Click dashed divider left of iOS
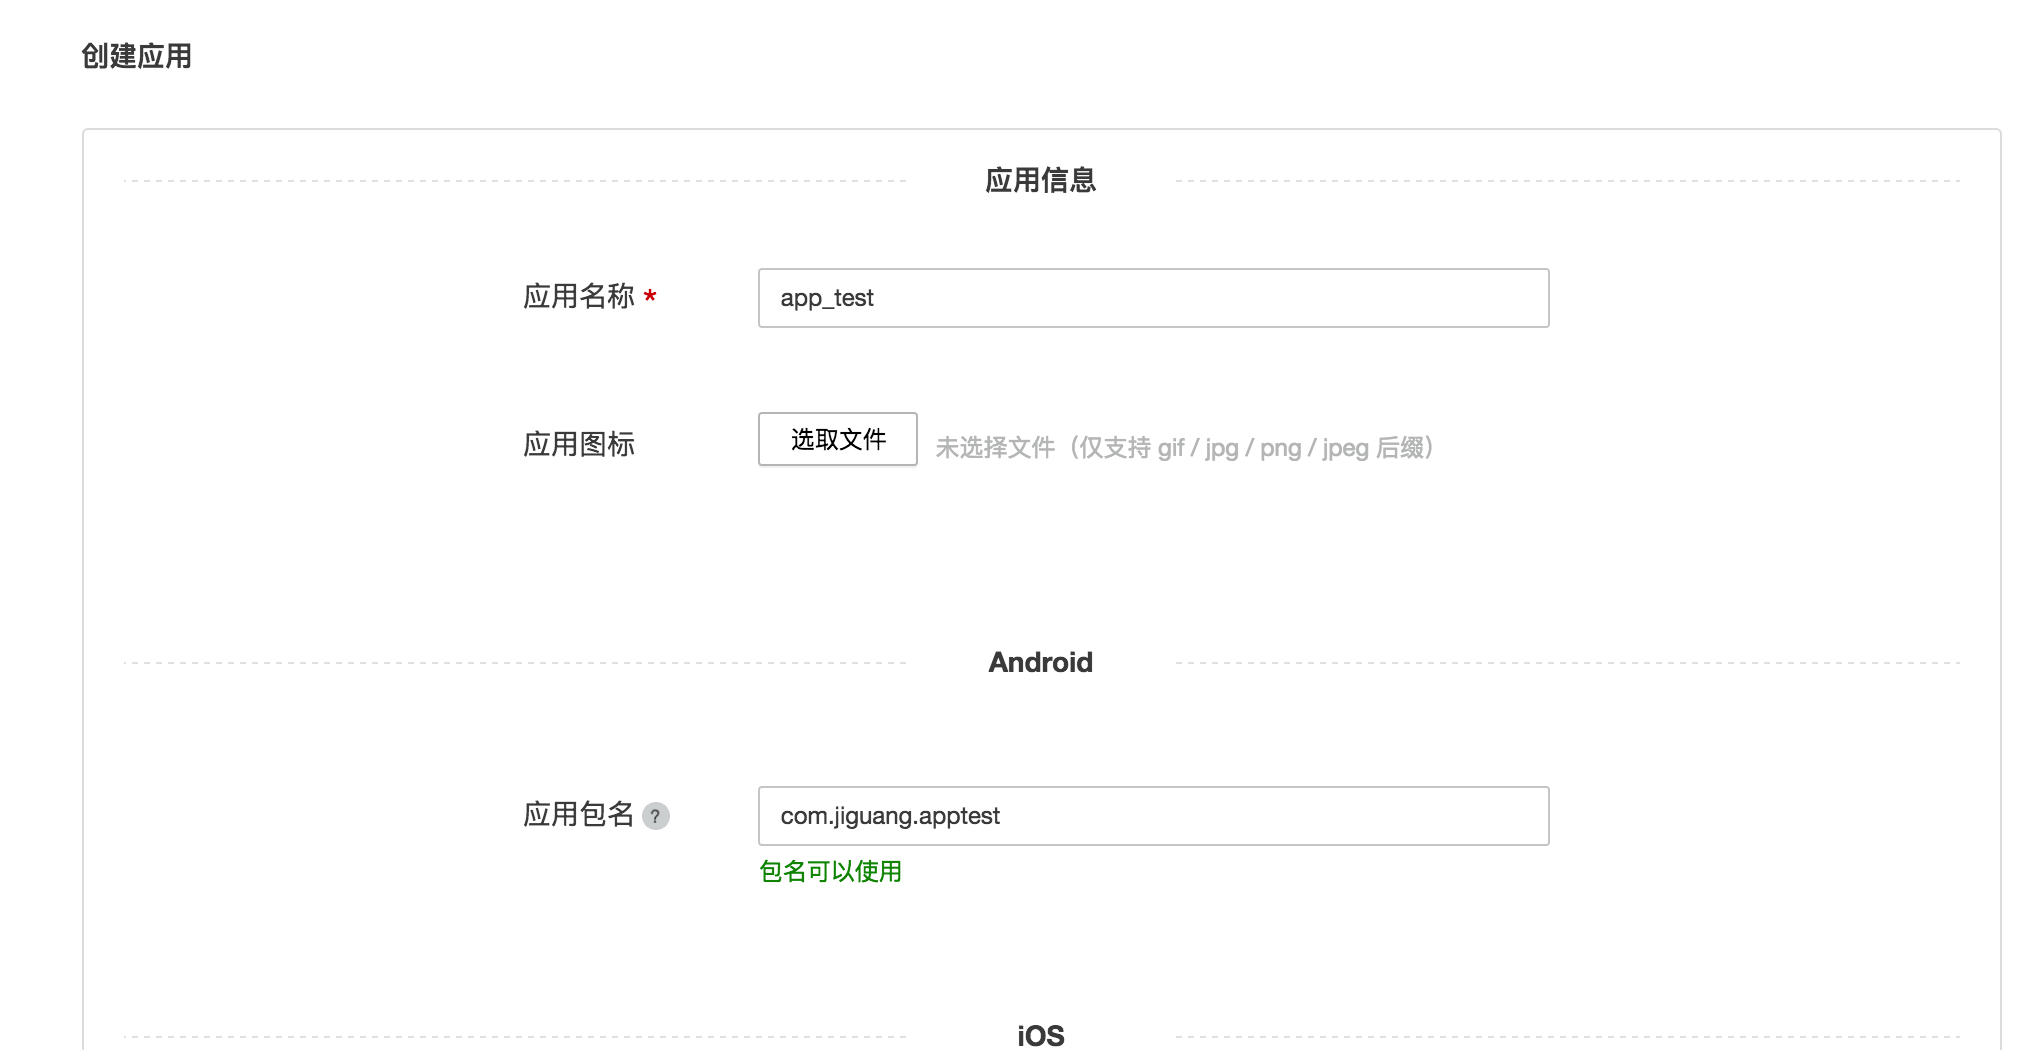Image resolution: width=2044 pixels, height=1050 pixels. (515, 1037)
